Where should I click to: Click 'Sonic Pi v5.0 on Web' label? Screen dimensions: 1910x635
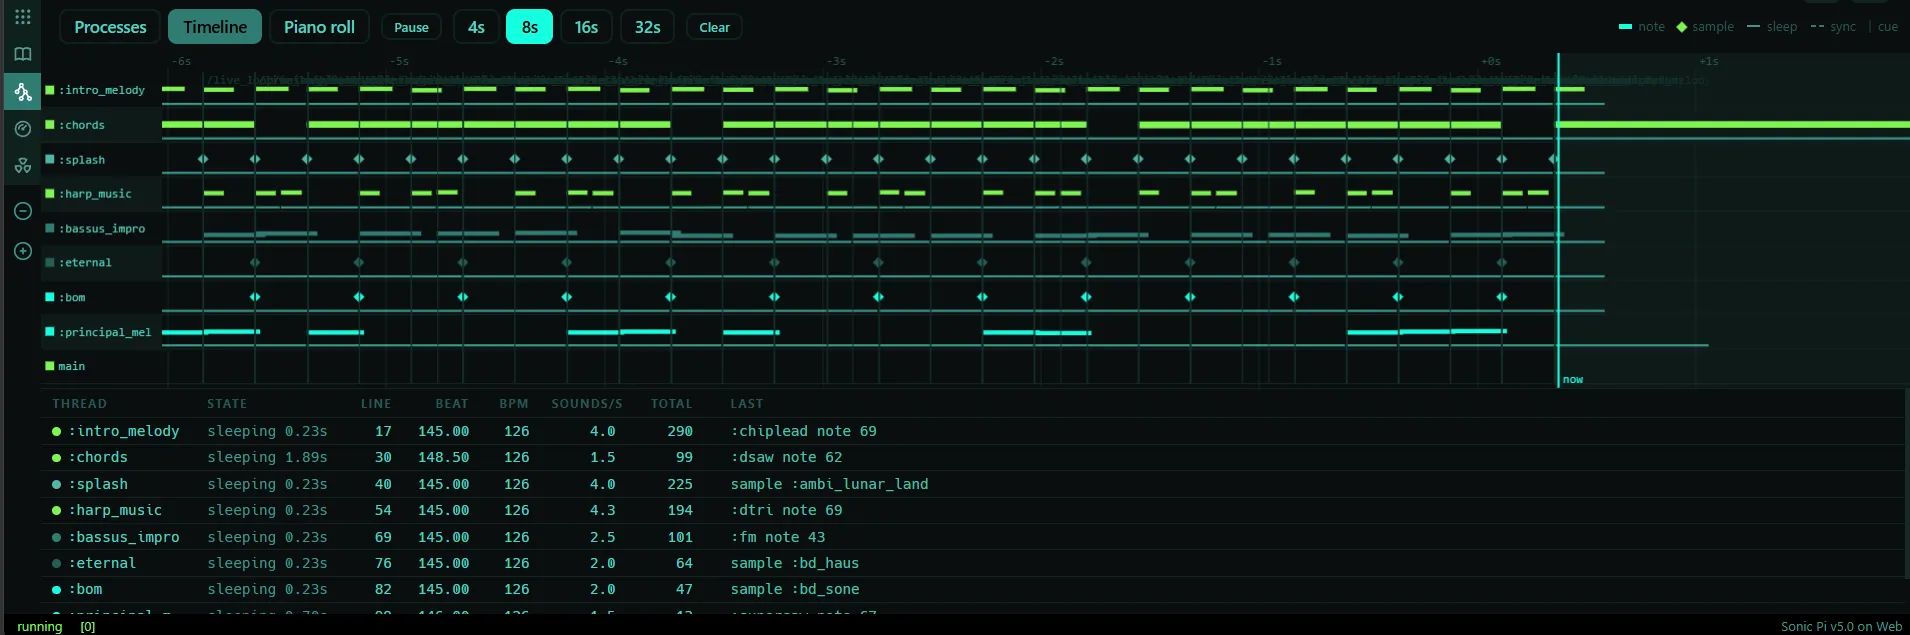tap(1841, 627)
